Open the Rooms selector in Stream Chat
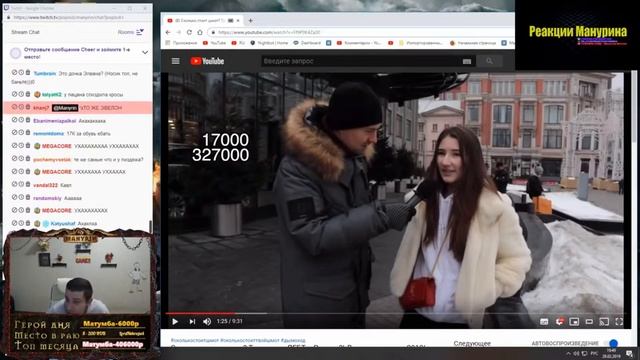The image size is (640, 360). 130,32
